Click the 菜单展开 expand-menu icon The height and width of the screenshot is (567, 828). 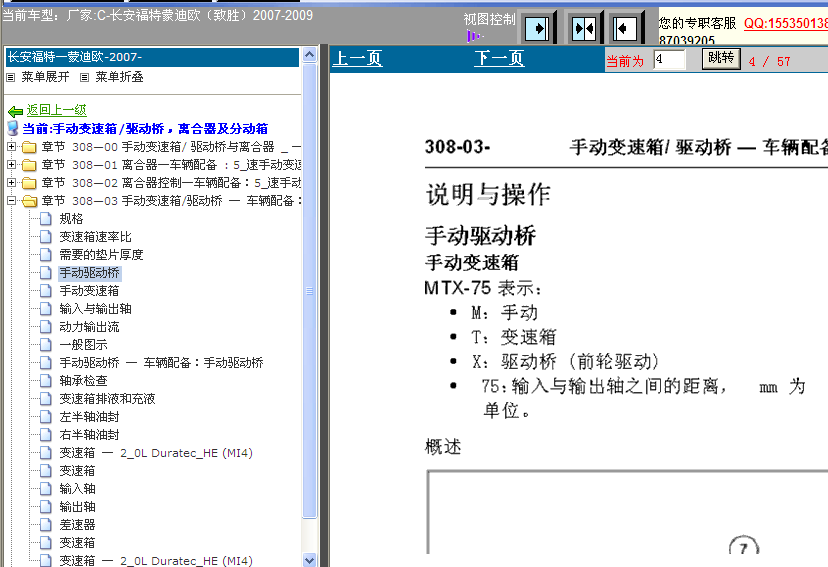(x=11, y=78)
